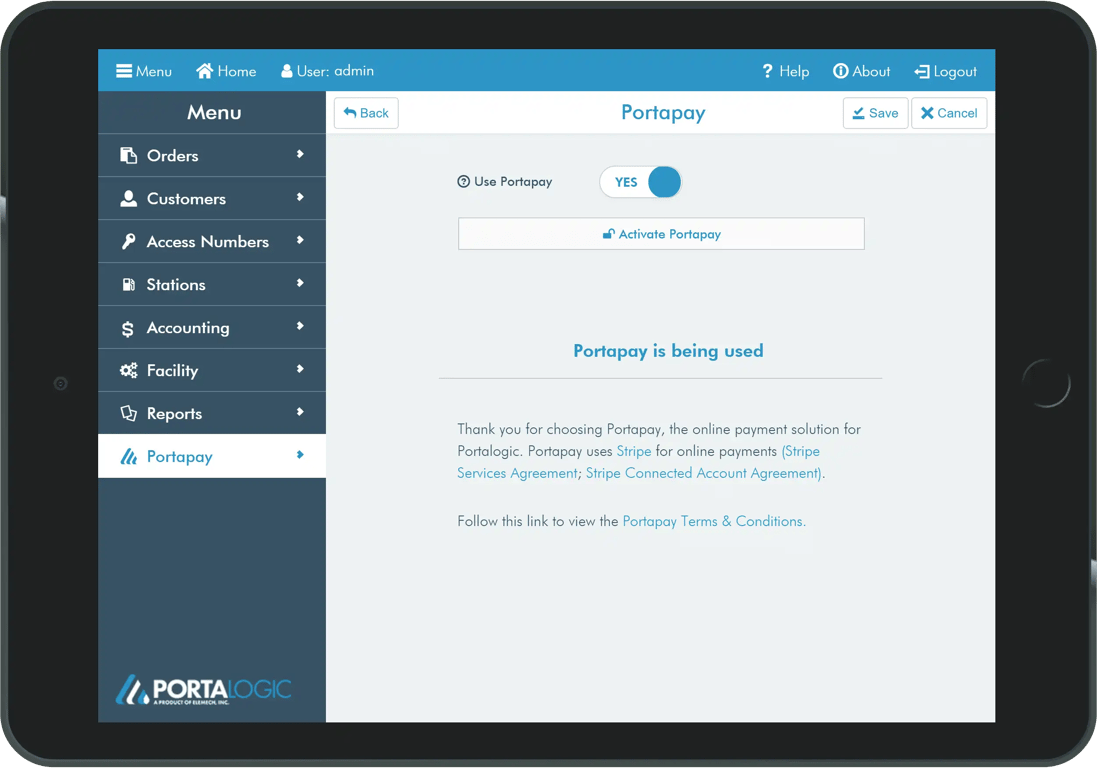The image size is (1097, 768).
Task: Open the About page
Action: point(861,71)
